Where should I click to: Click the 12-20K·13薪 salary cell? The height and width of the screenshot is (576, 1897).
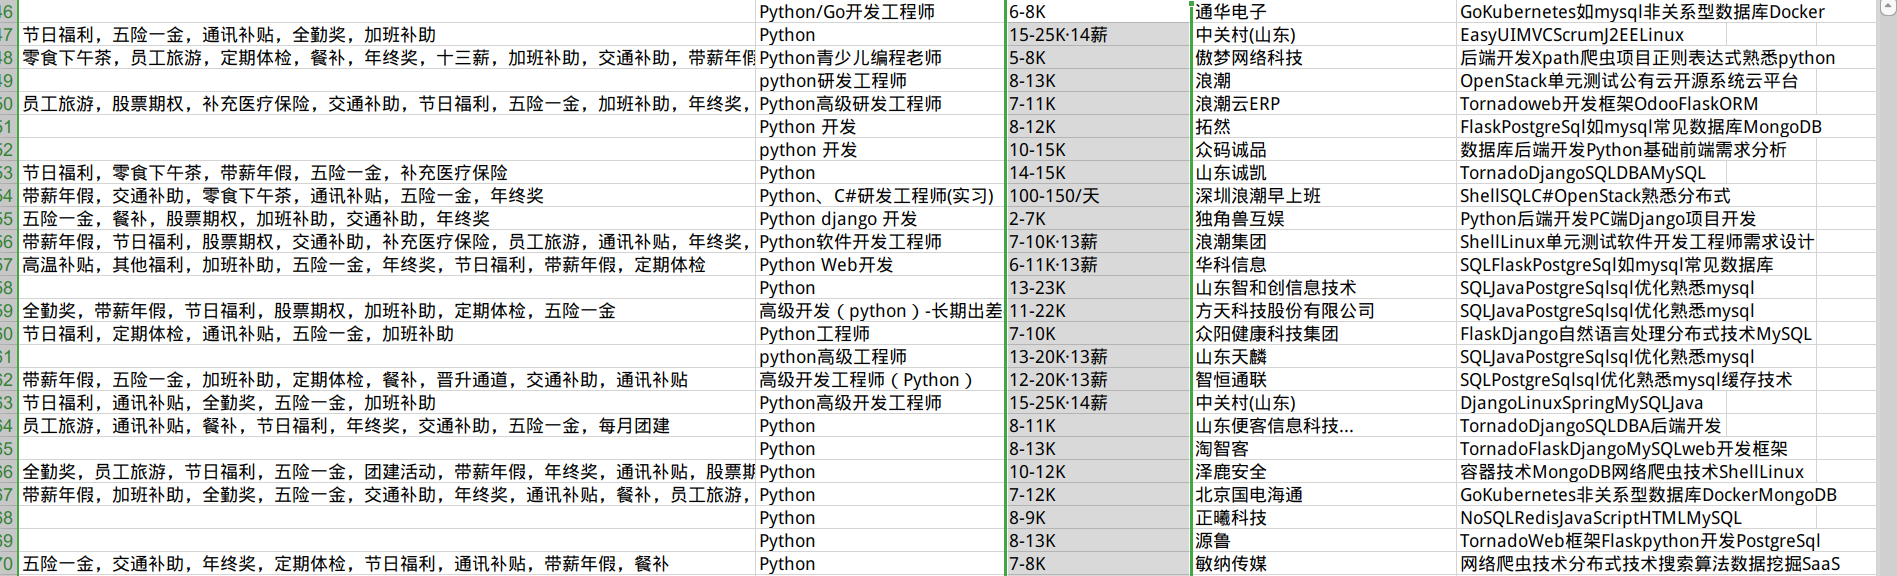tap(1098, 380)
